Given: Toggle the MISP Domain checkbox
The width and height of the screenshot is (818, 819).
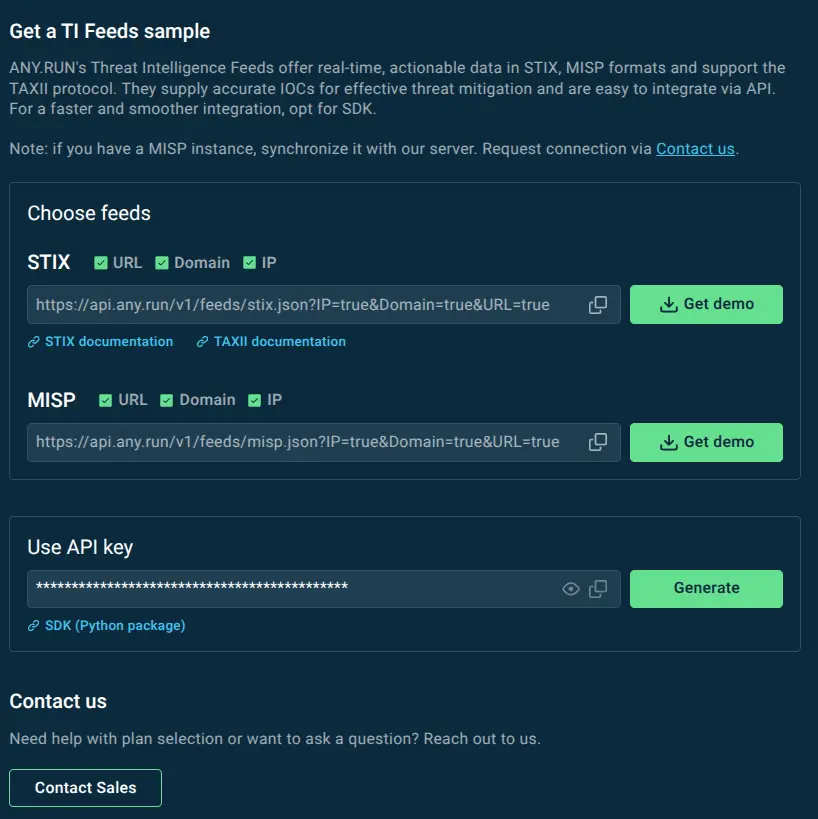Looking at the screenshot, I should coord(167,400).
